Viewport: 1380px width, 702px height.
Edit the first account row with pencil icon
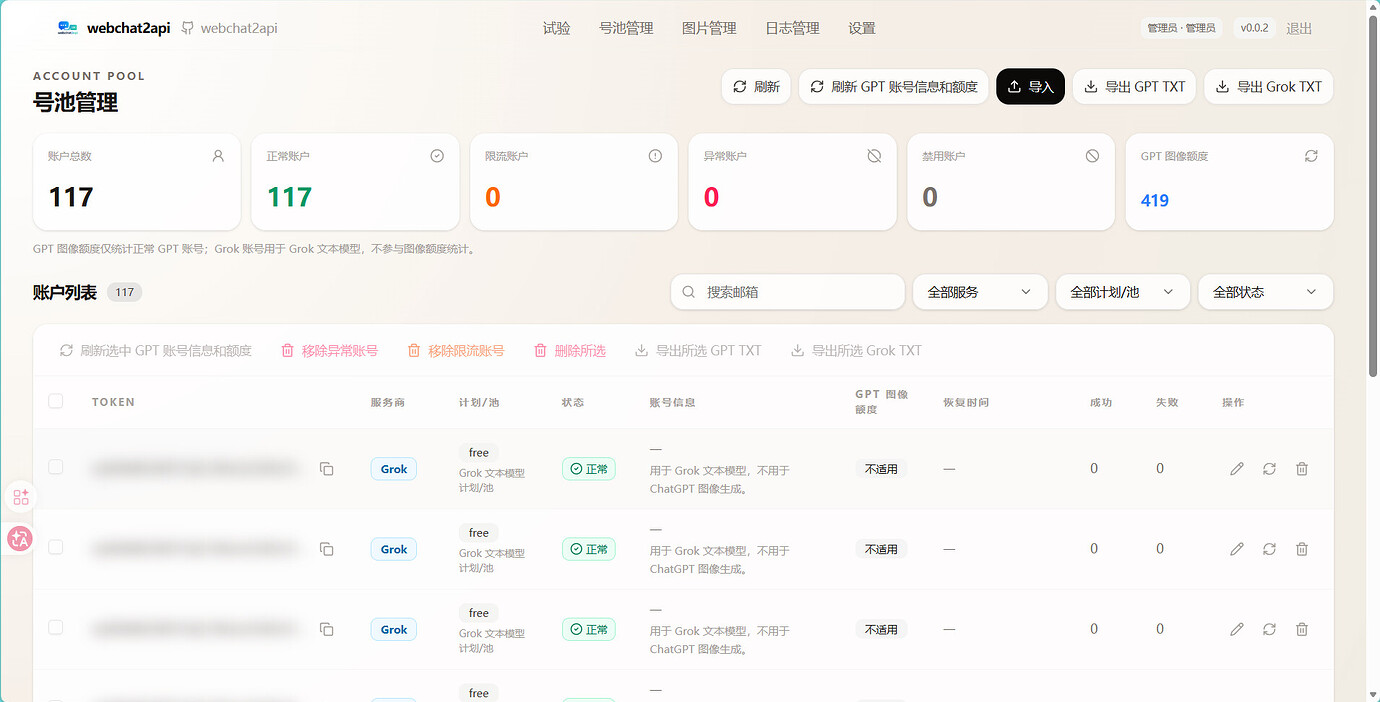(1237, 469)
